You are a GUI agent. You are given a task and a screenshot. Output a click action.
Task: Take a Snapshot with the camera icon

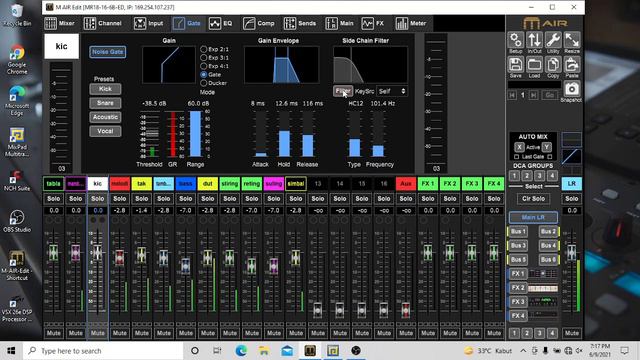coord(572,89)
